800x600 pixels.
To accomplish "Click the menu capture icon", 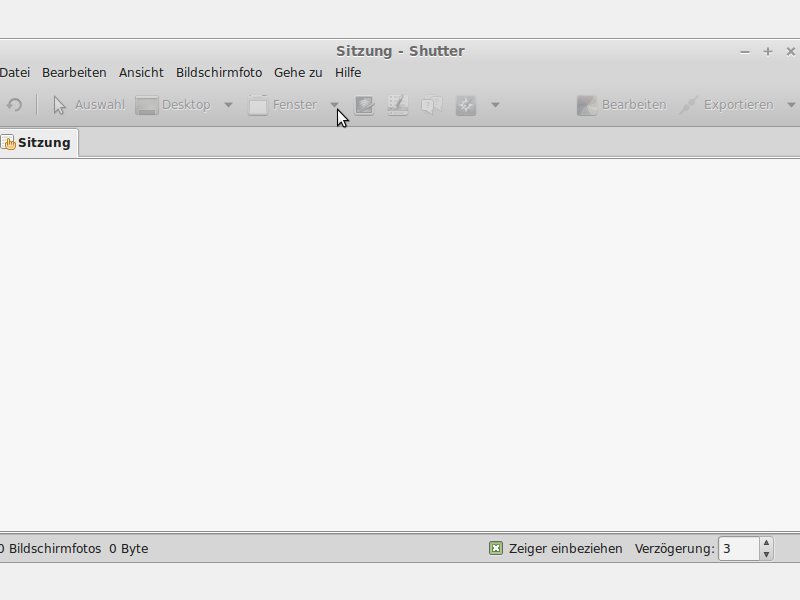I will (397, 105).
